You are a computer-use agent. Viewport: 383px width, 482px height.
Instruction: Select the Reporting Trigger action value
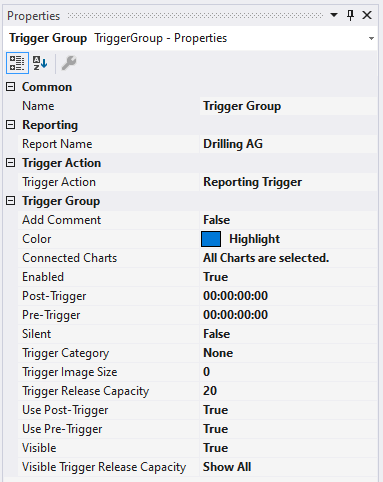pyautogui.click(x=253, y=182)
